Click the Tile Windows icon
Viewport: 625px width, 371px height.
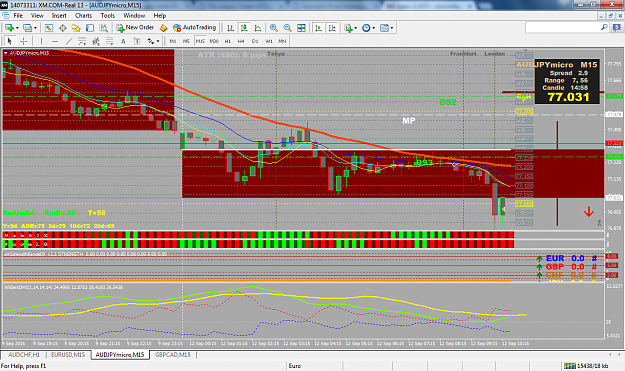(x=301, y=27)
